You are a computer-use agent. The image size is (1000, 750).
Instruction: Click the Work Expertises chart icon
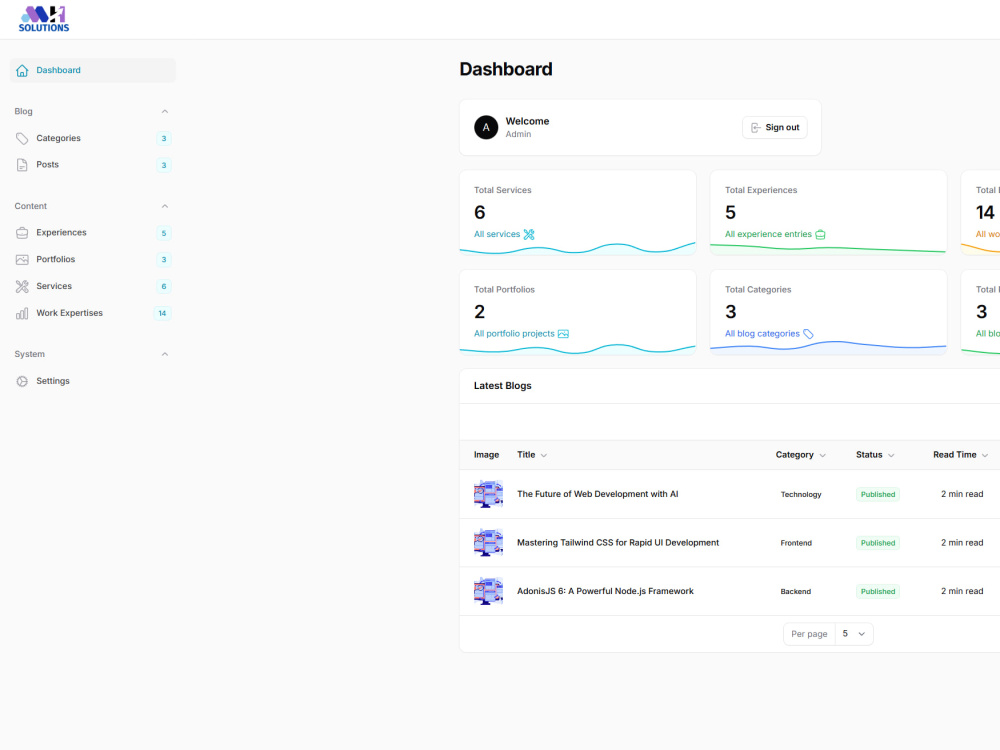pos(22,313)
